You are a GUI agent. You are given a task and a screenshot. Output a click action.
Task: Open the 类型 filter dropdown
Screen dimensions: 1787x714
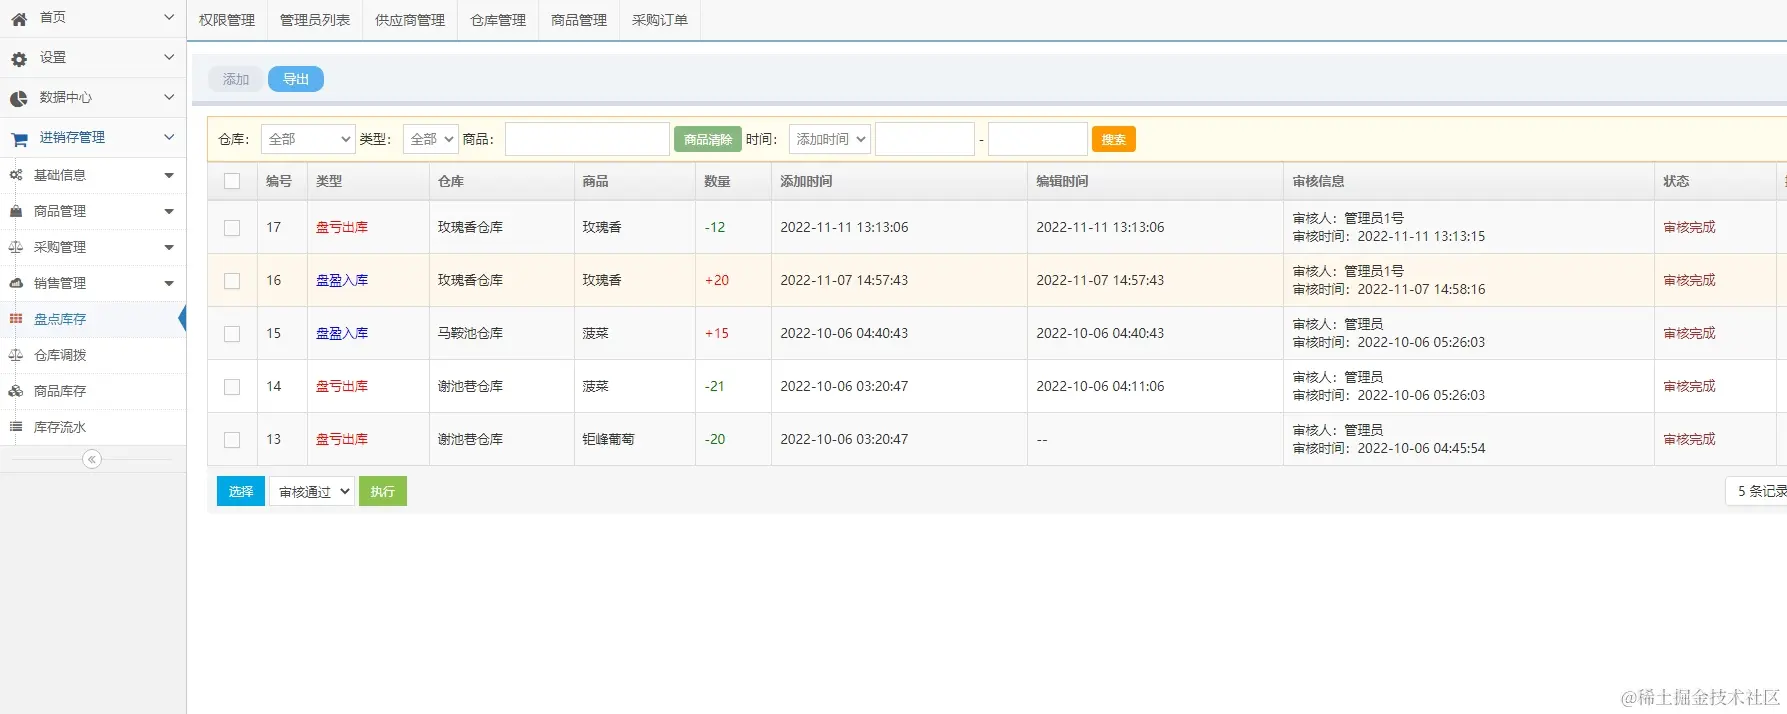point(431,139)
